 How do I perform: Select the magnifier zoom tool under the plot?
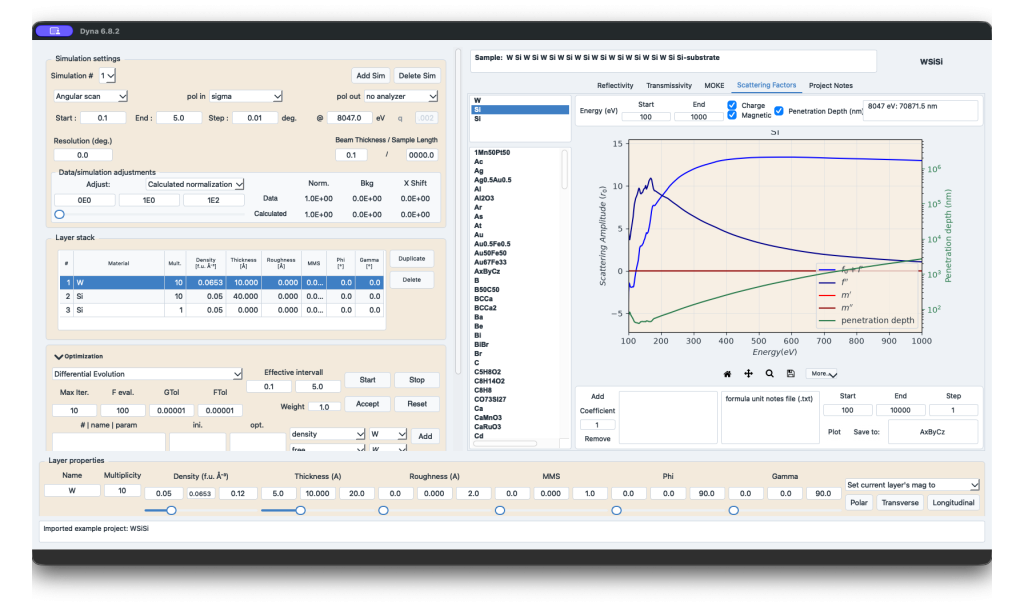tap(769, 374)
